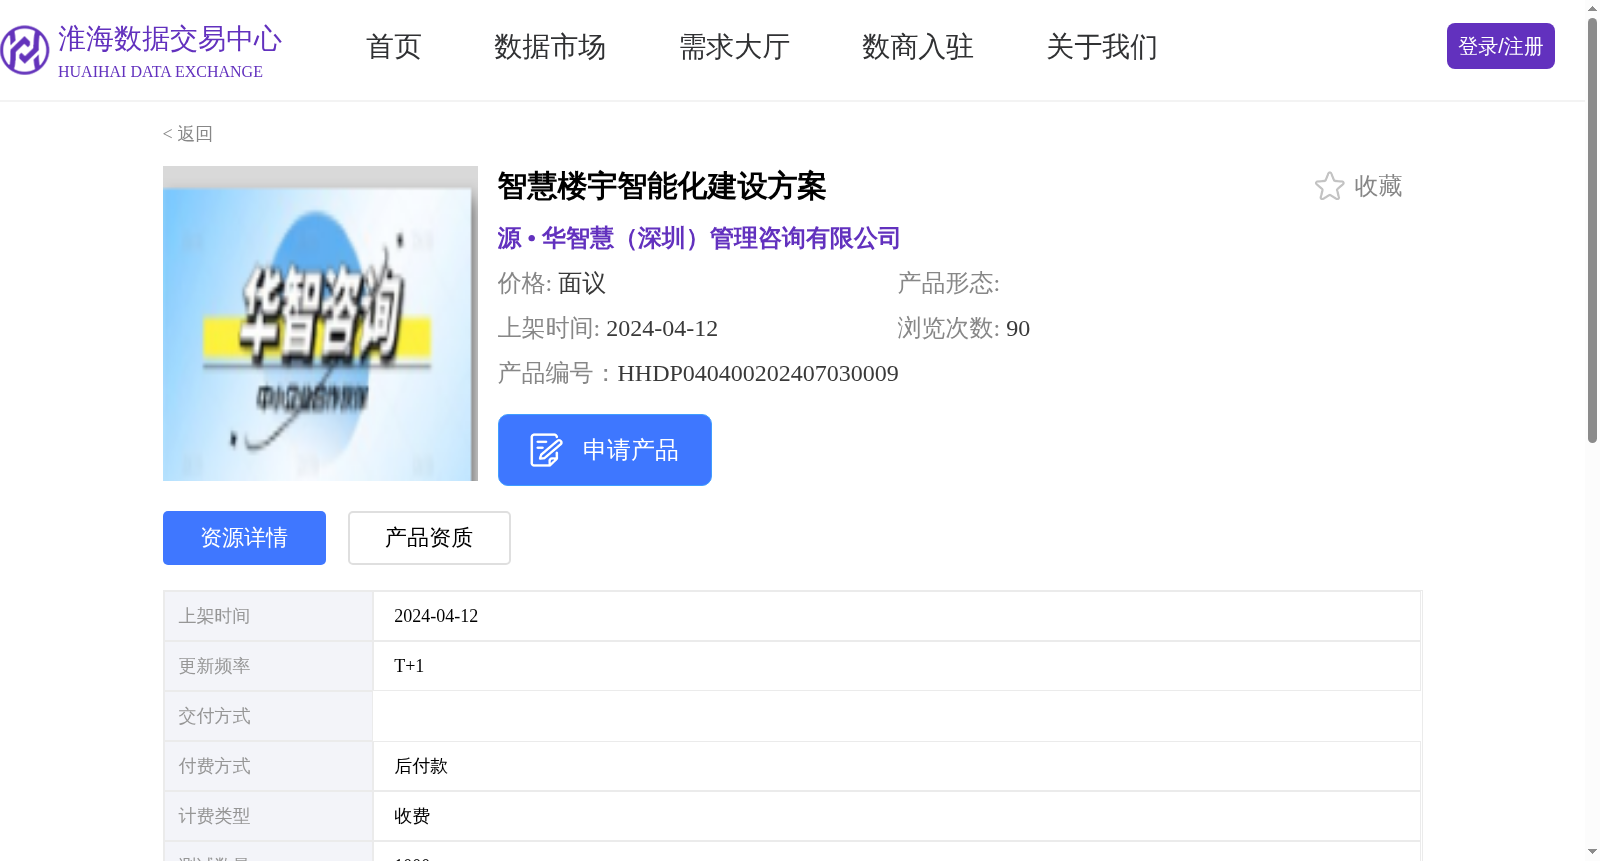This screenshot has width=1600, height=861.
Task: Click the 价格: 面议 text
Action: coord(552,283)
